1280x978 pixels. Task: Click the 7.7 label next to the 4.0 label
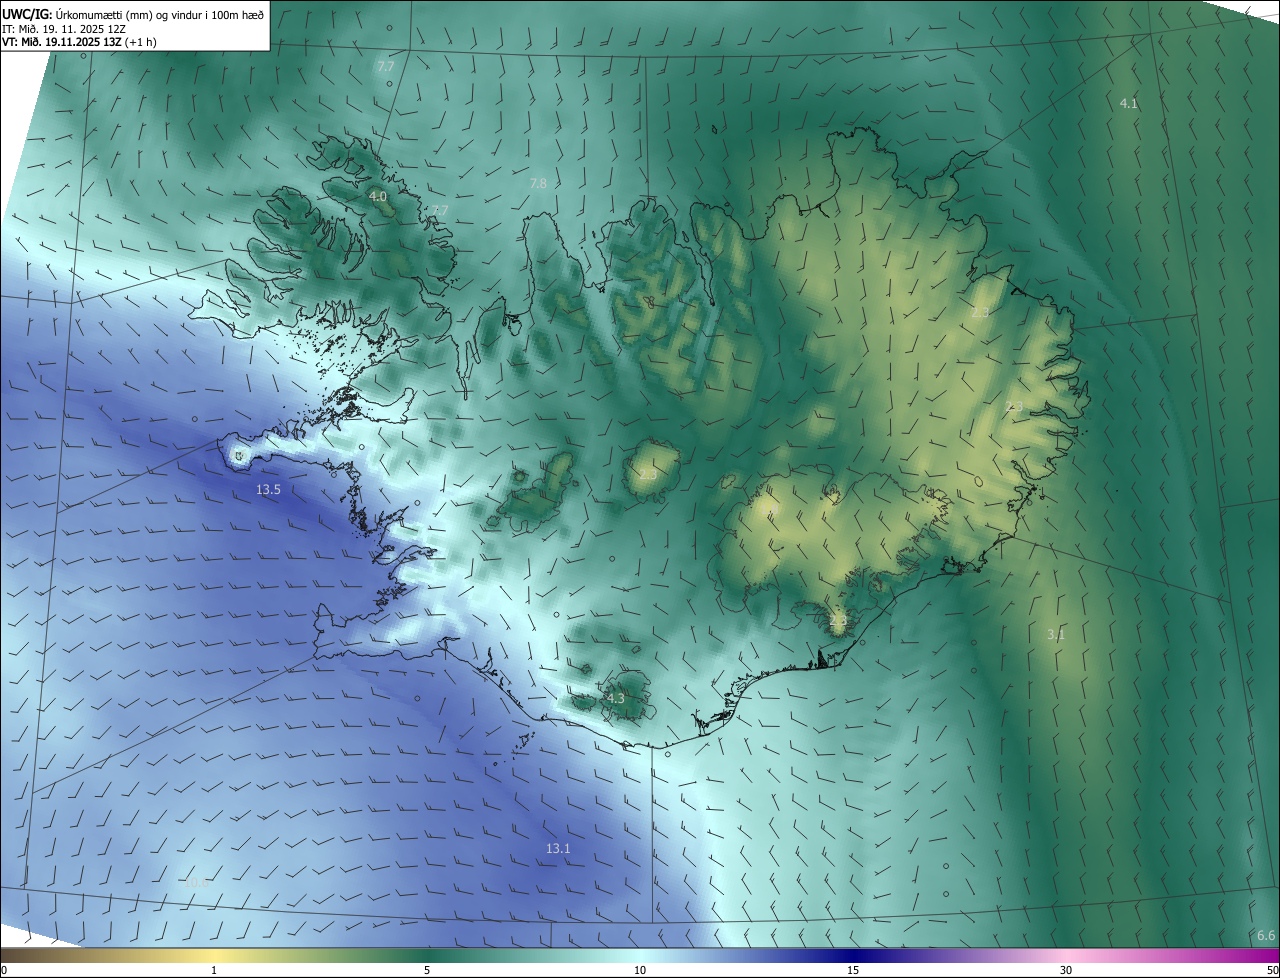point(440,211)
